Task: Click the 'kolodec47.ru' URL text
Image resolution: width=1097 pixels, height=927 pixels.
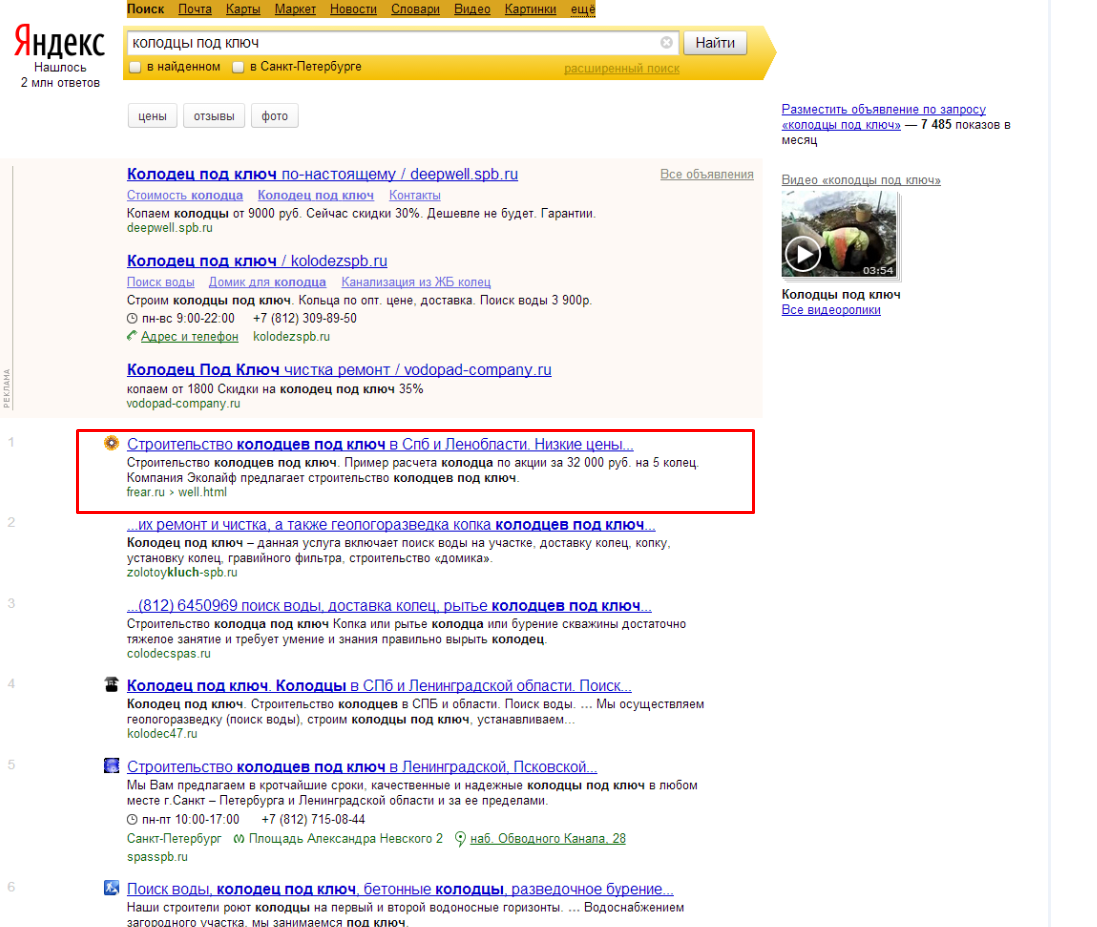Action: pos(162,734)
